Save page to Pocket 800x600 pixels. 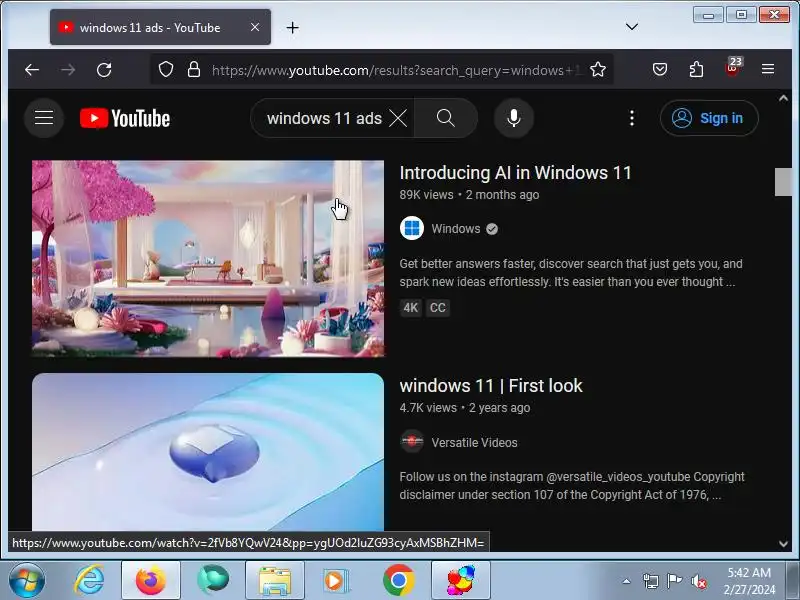[x=660, y=69]
